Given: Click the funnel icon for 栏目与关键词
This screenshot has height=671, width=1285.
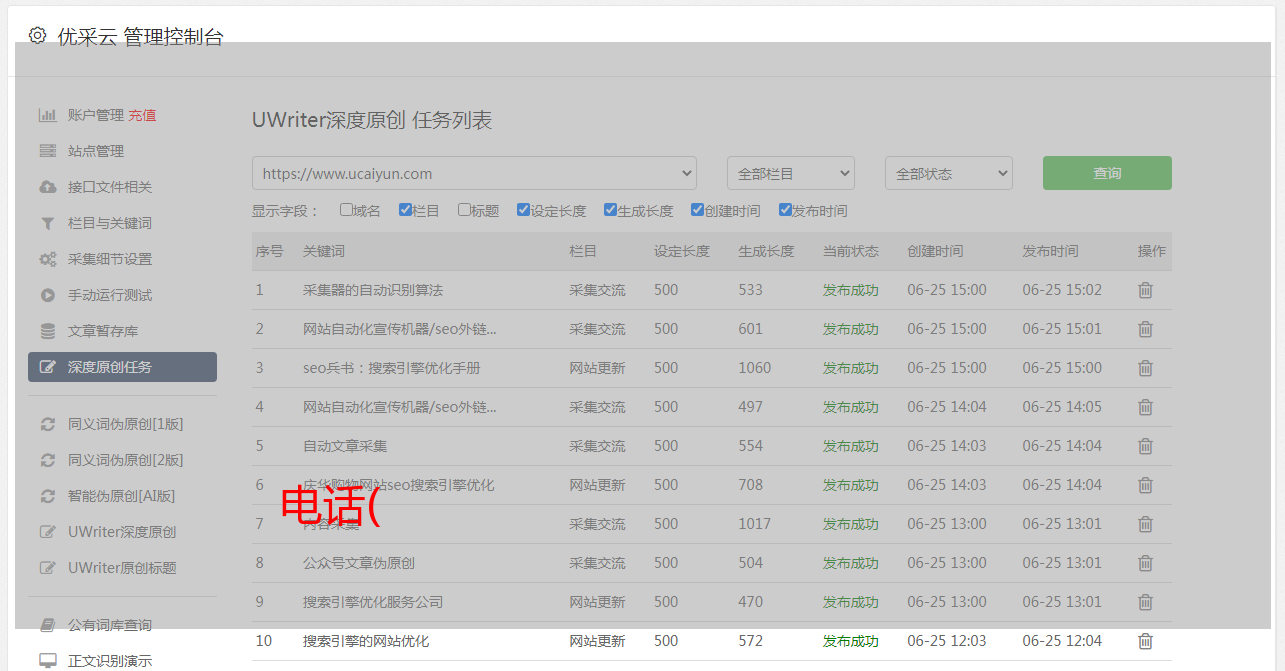Looking at the screenshot, I should coord(47,223).
